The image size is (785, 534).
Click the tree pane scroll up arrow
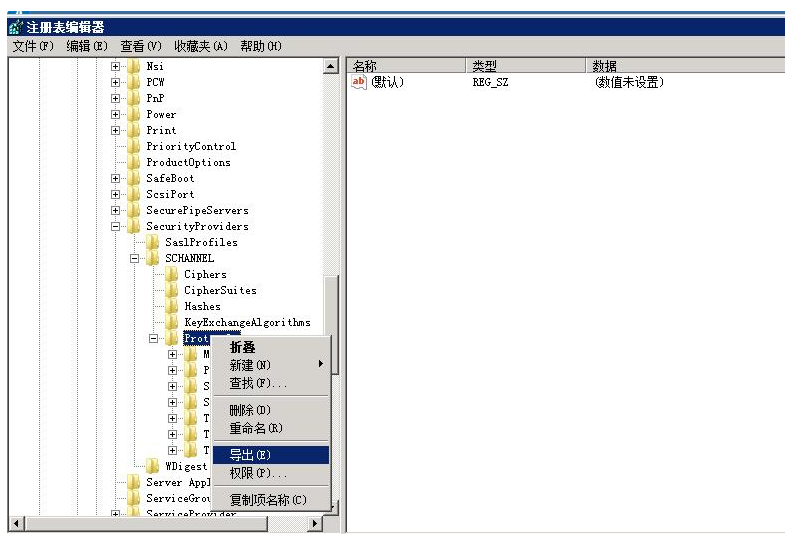[x=331, y=66]
